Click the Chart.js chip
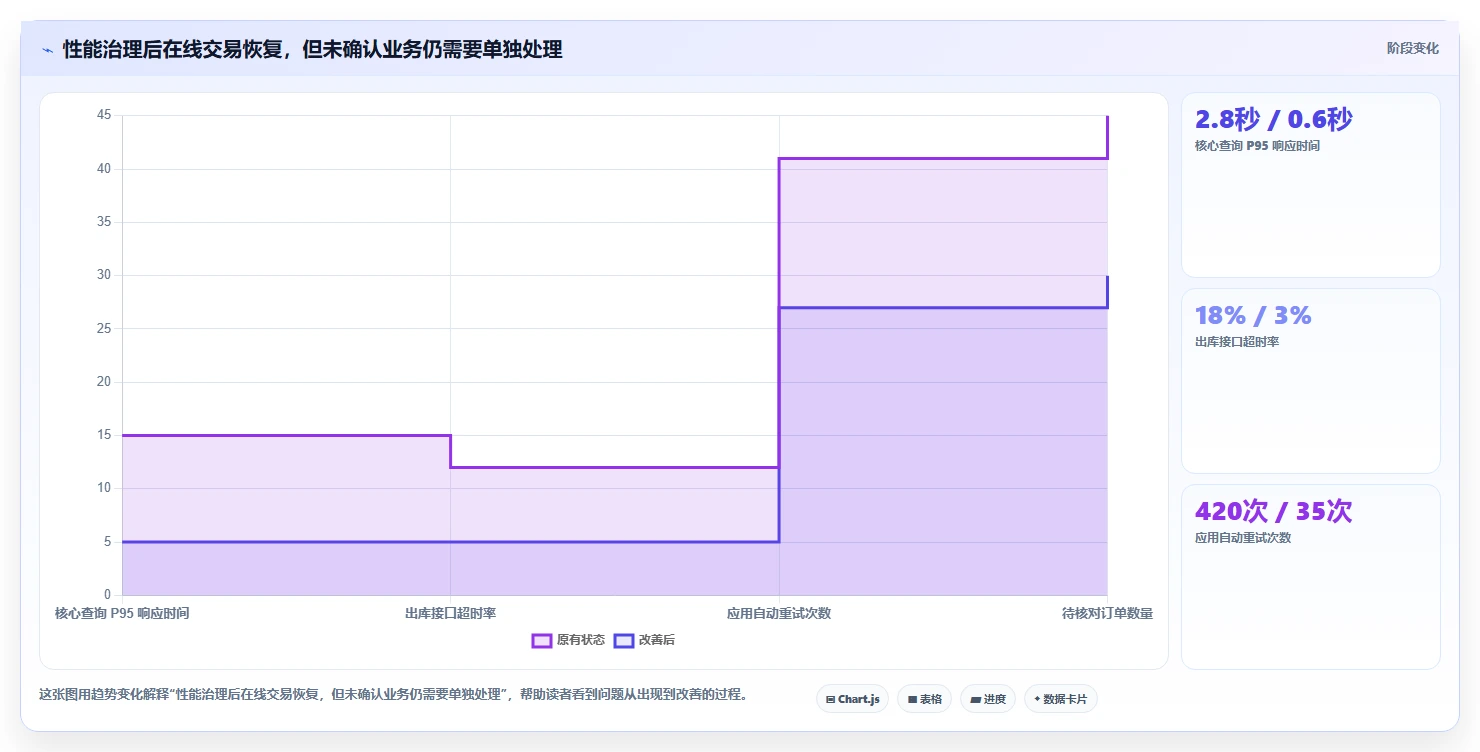The width and height of the screenshot is (1480, 752). 852,699
